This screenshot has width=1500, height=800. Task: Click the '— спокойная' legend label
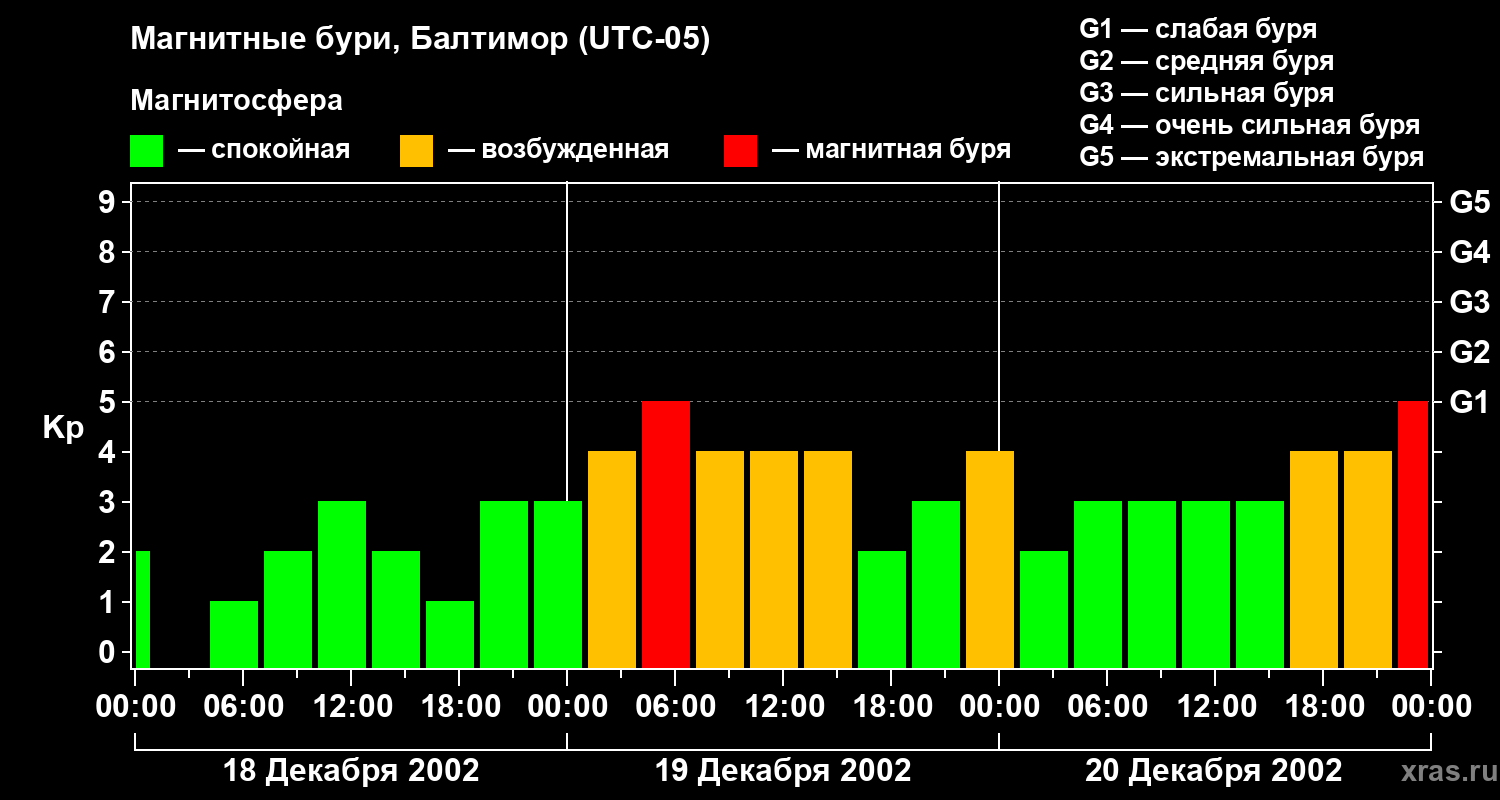264,150
